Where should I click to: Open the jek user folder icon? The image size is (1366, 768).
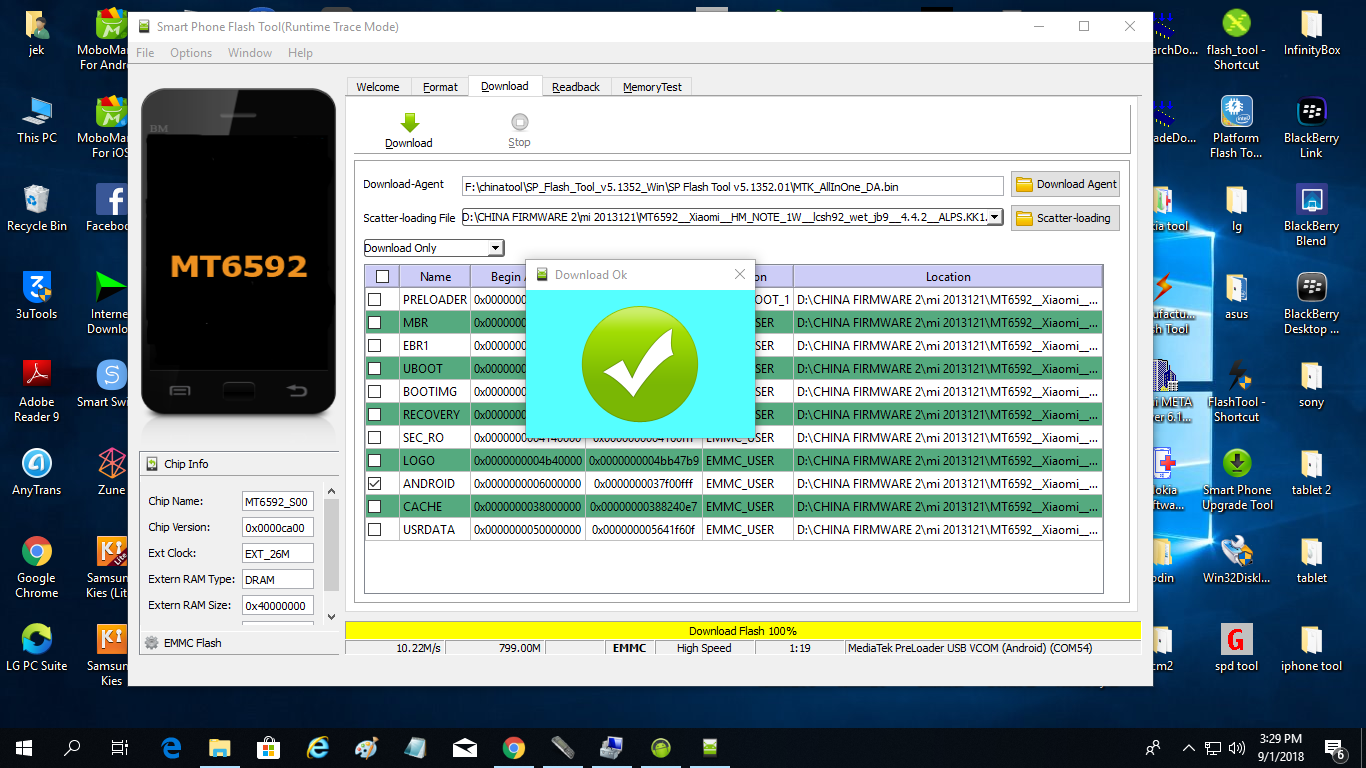coord(37,32)
